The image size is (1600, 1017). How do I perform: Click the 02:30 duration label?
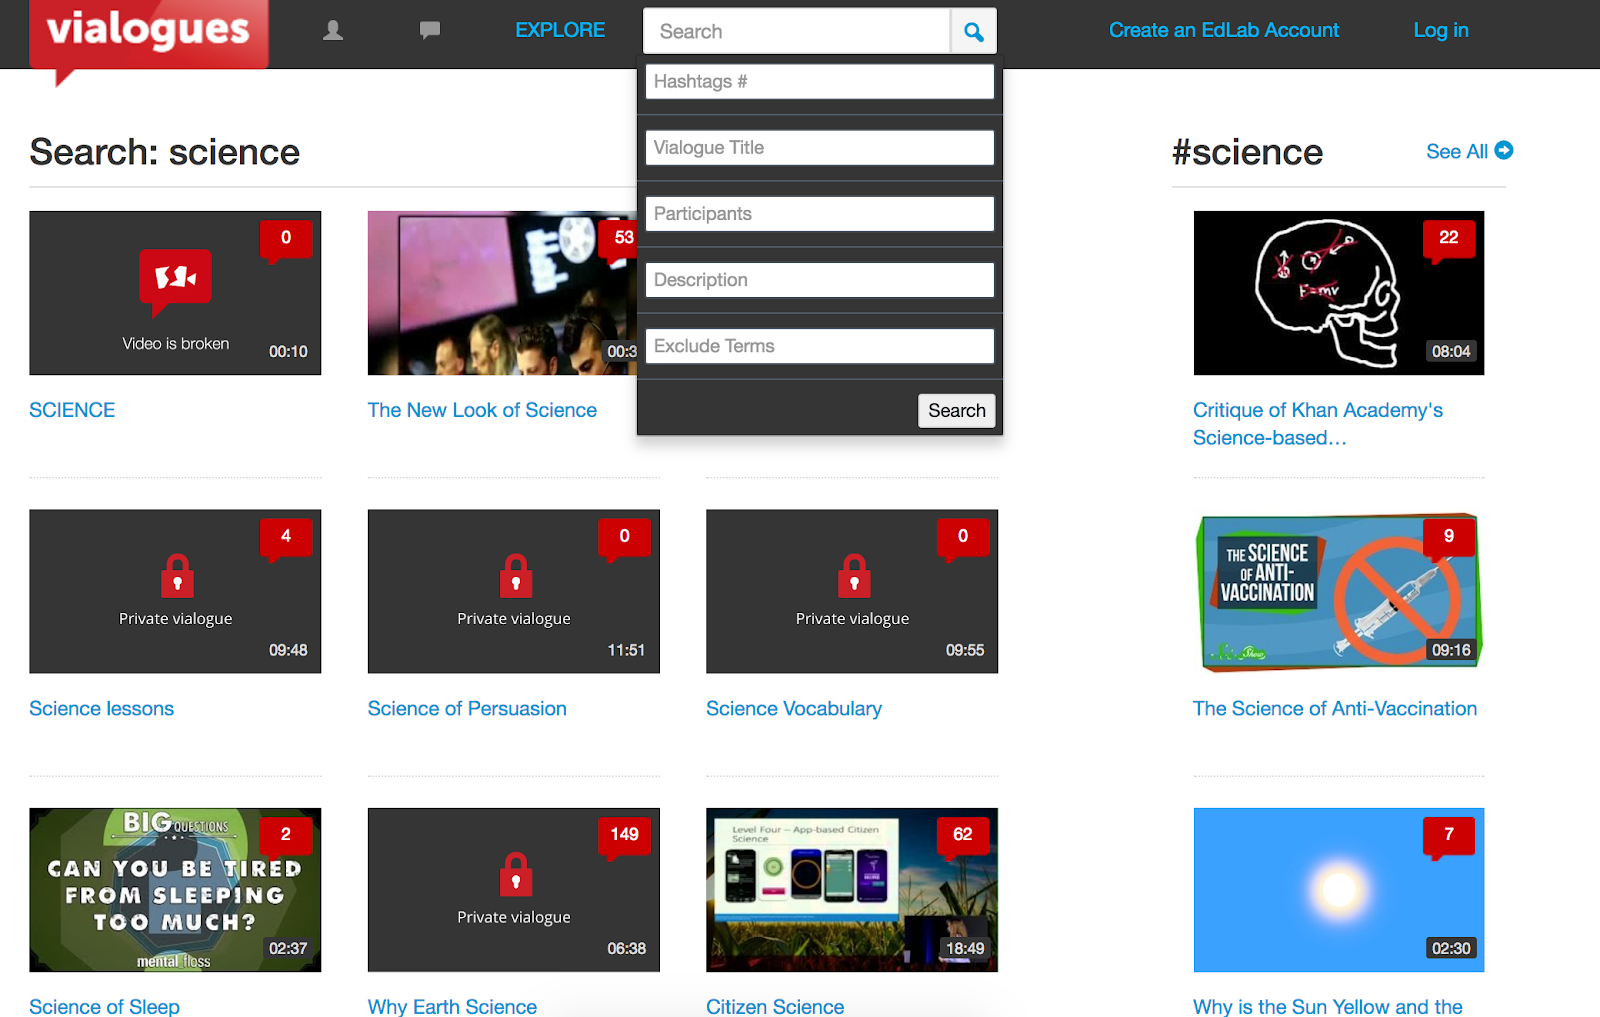coord(1451,948)
